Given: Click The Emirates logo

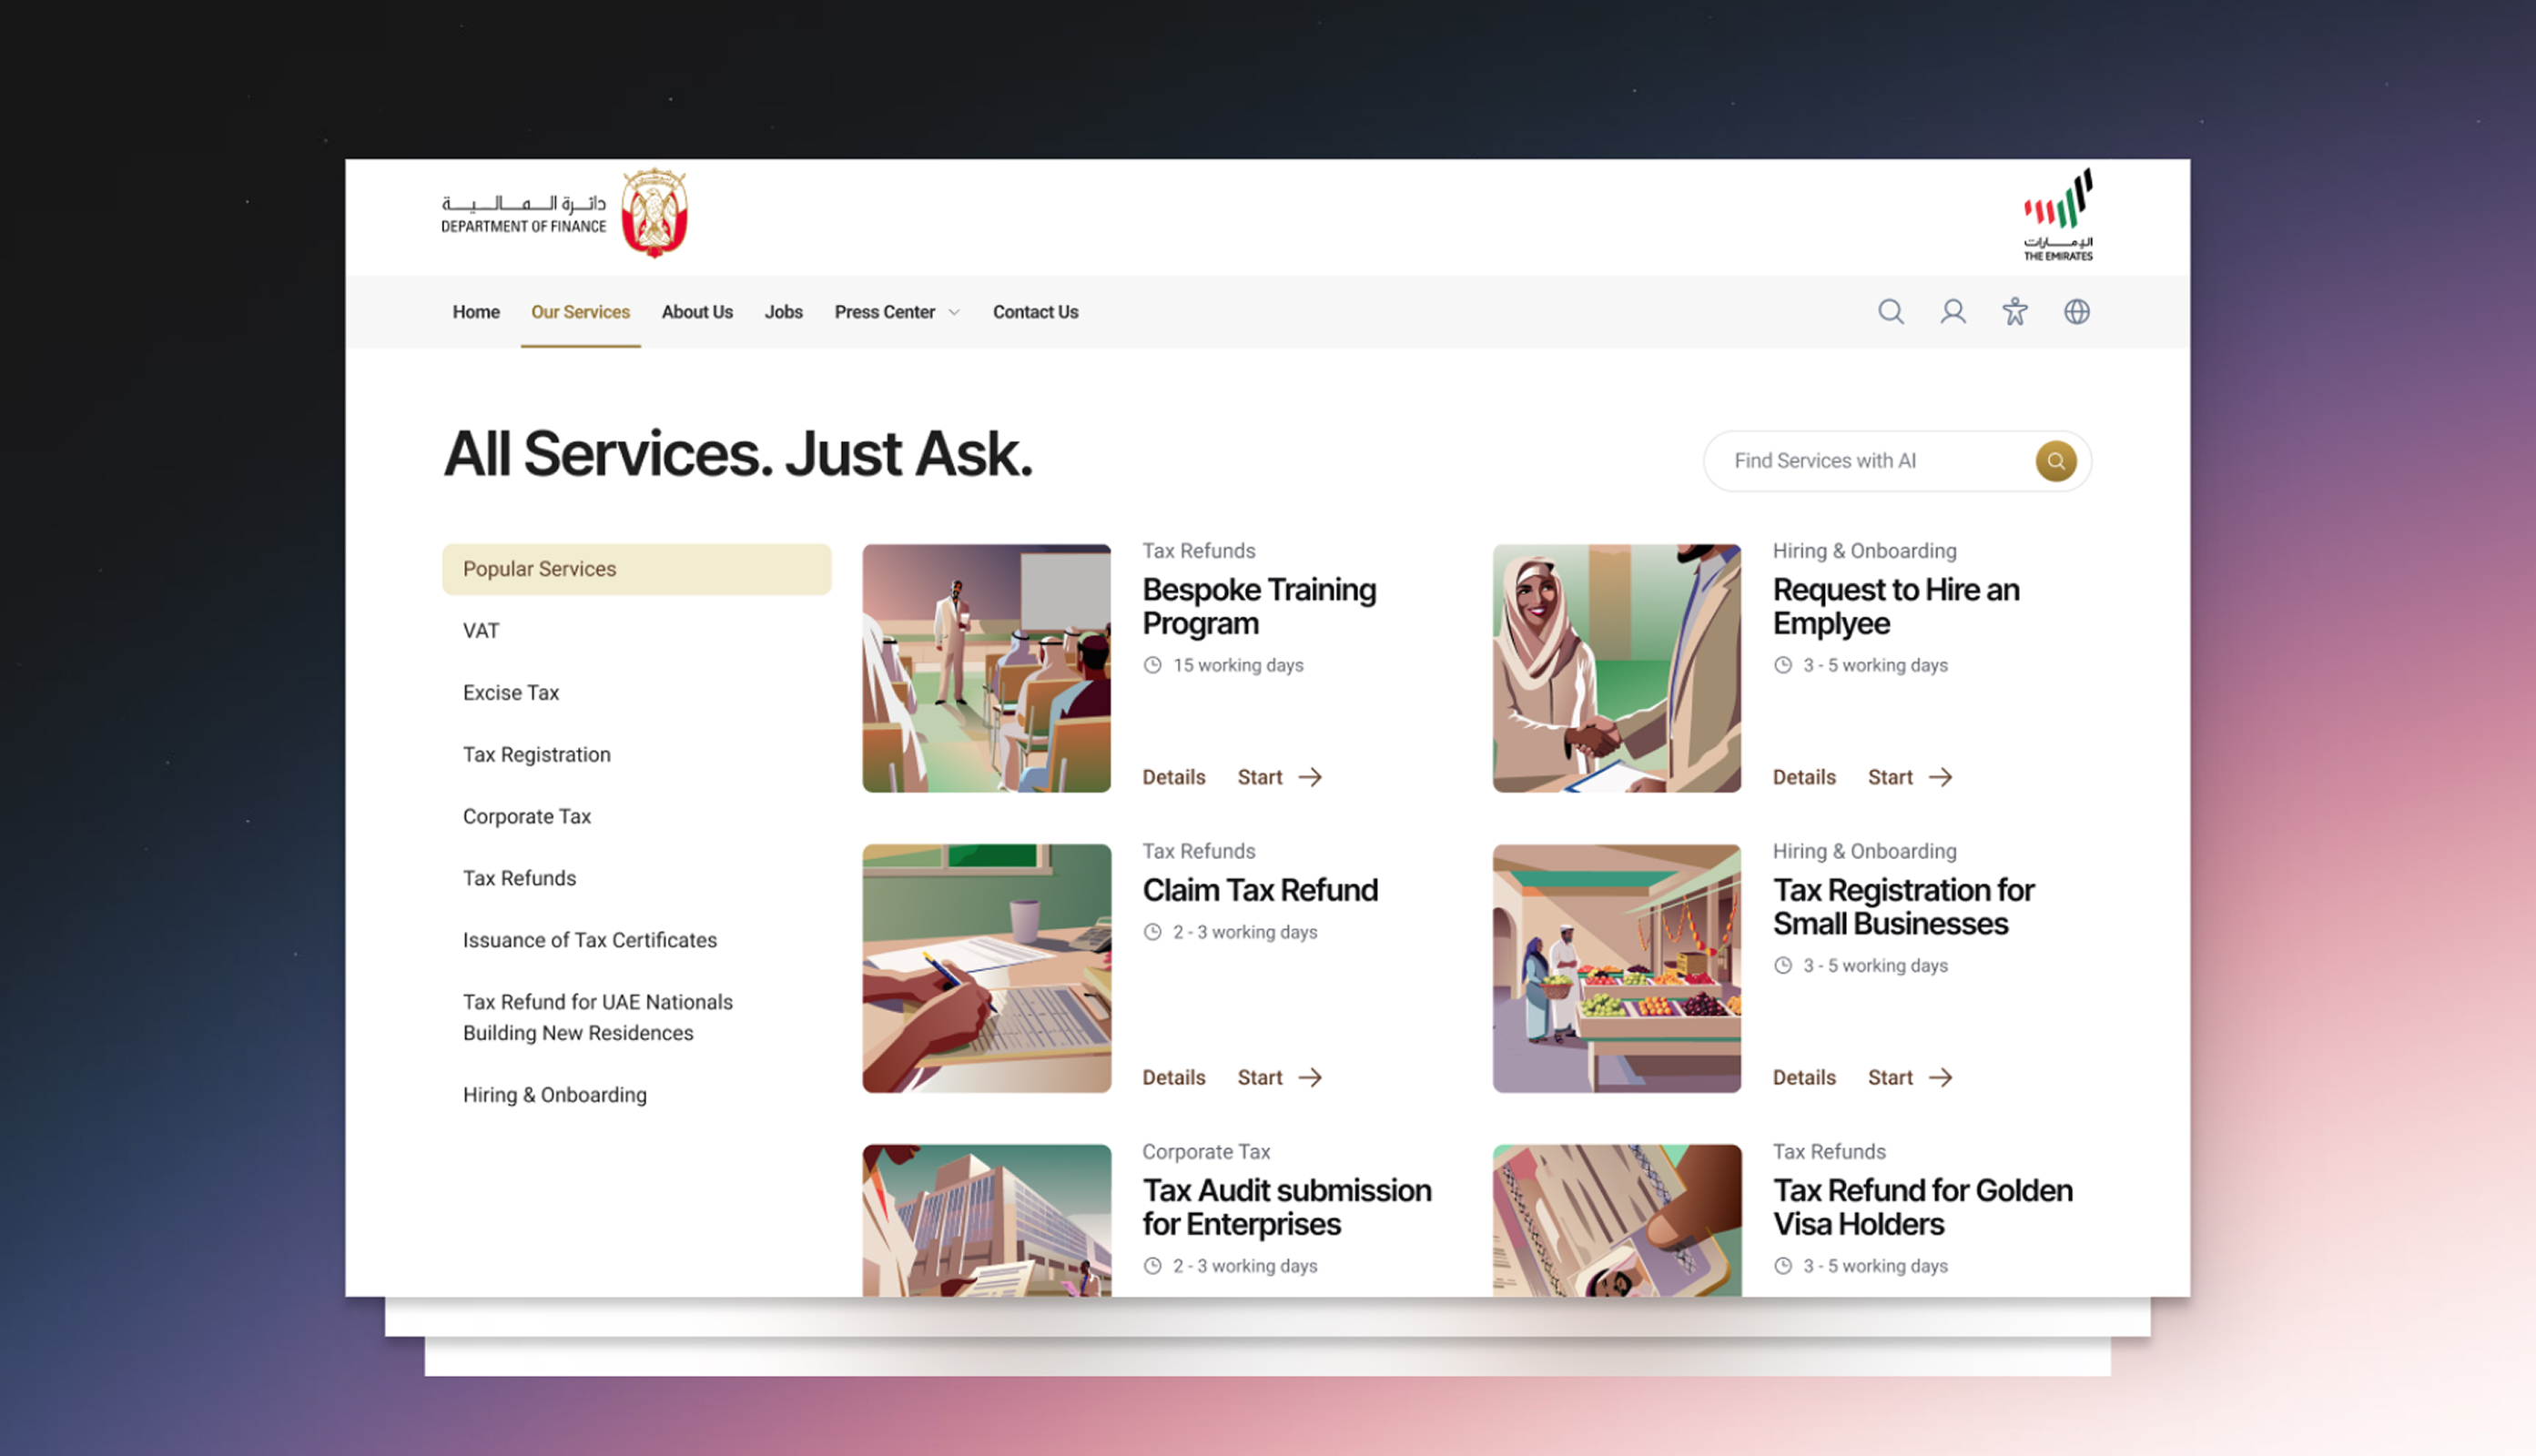Looking at the screenshot, I should [x=2057, y=214].
